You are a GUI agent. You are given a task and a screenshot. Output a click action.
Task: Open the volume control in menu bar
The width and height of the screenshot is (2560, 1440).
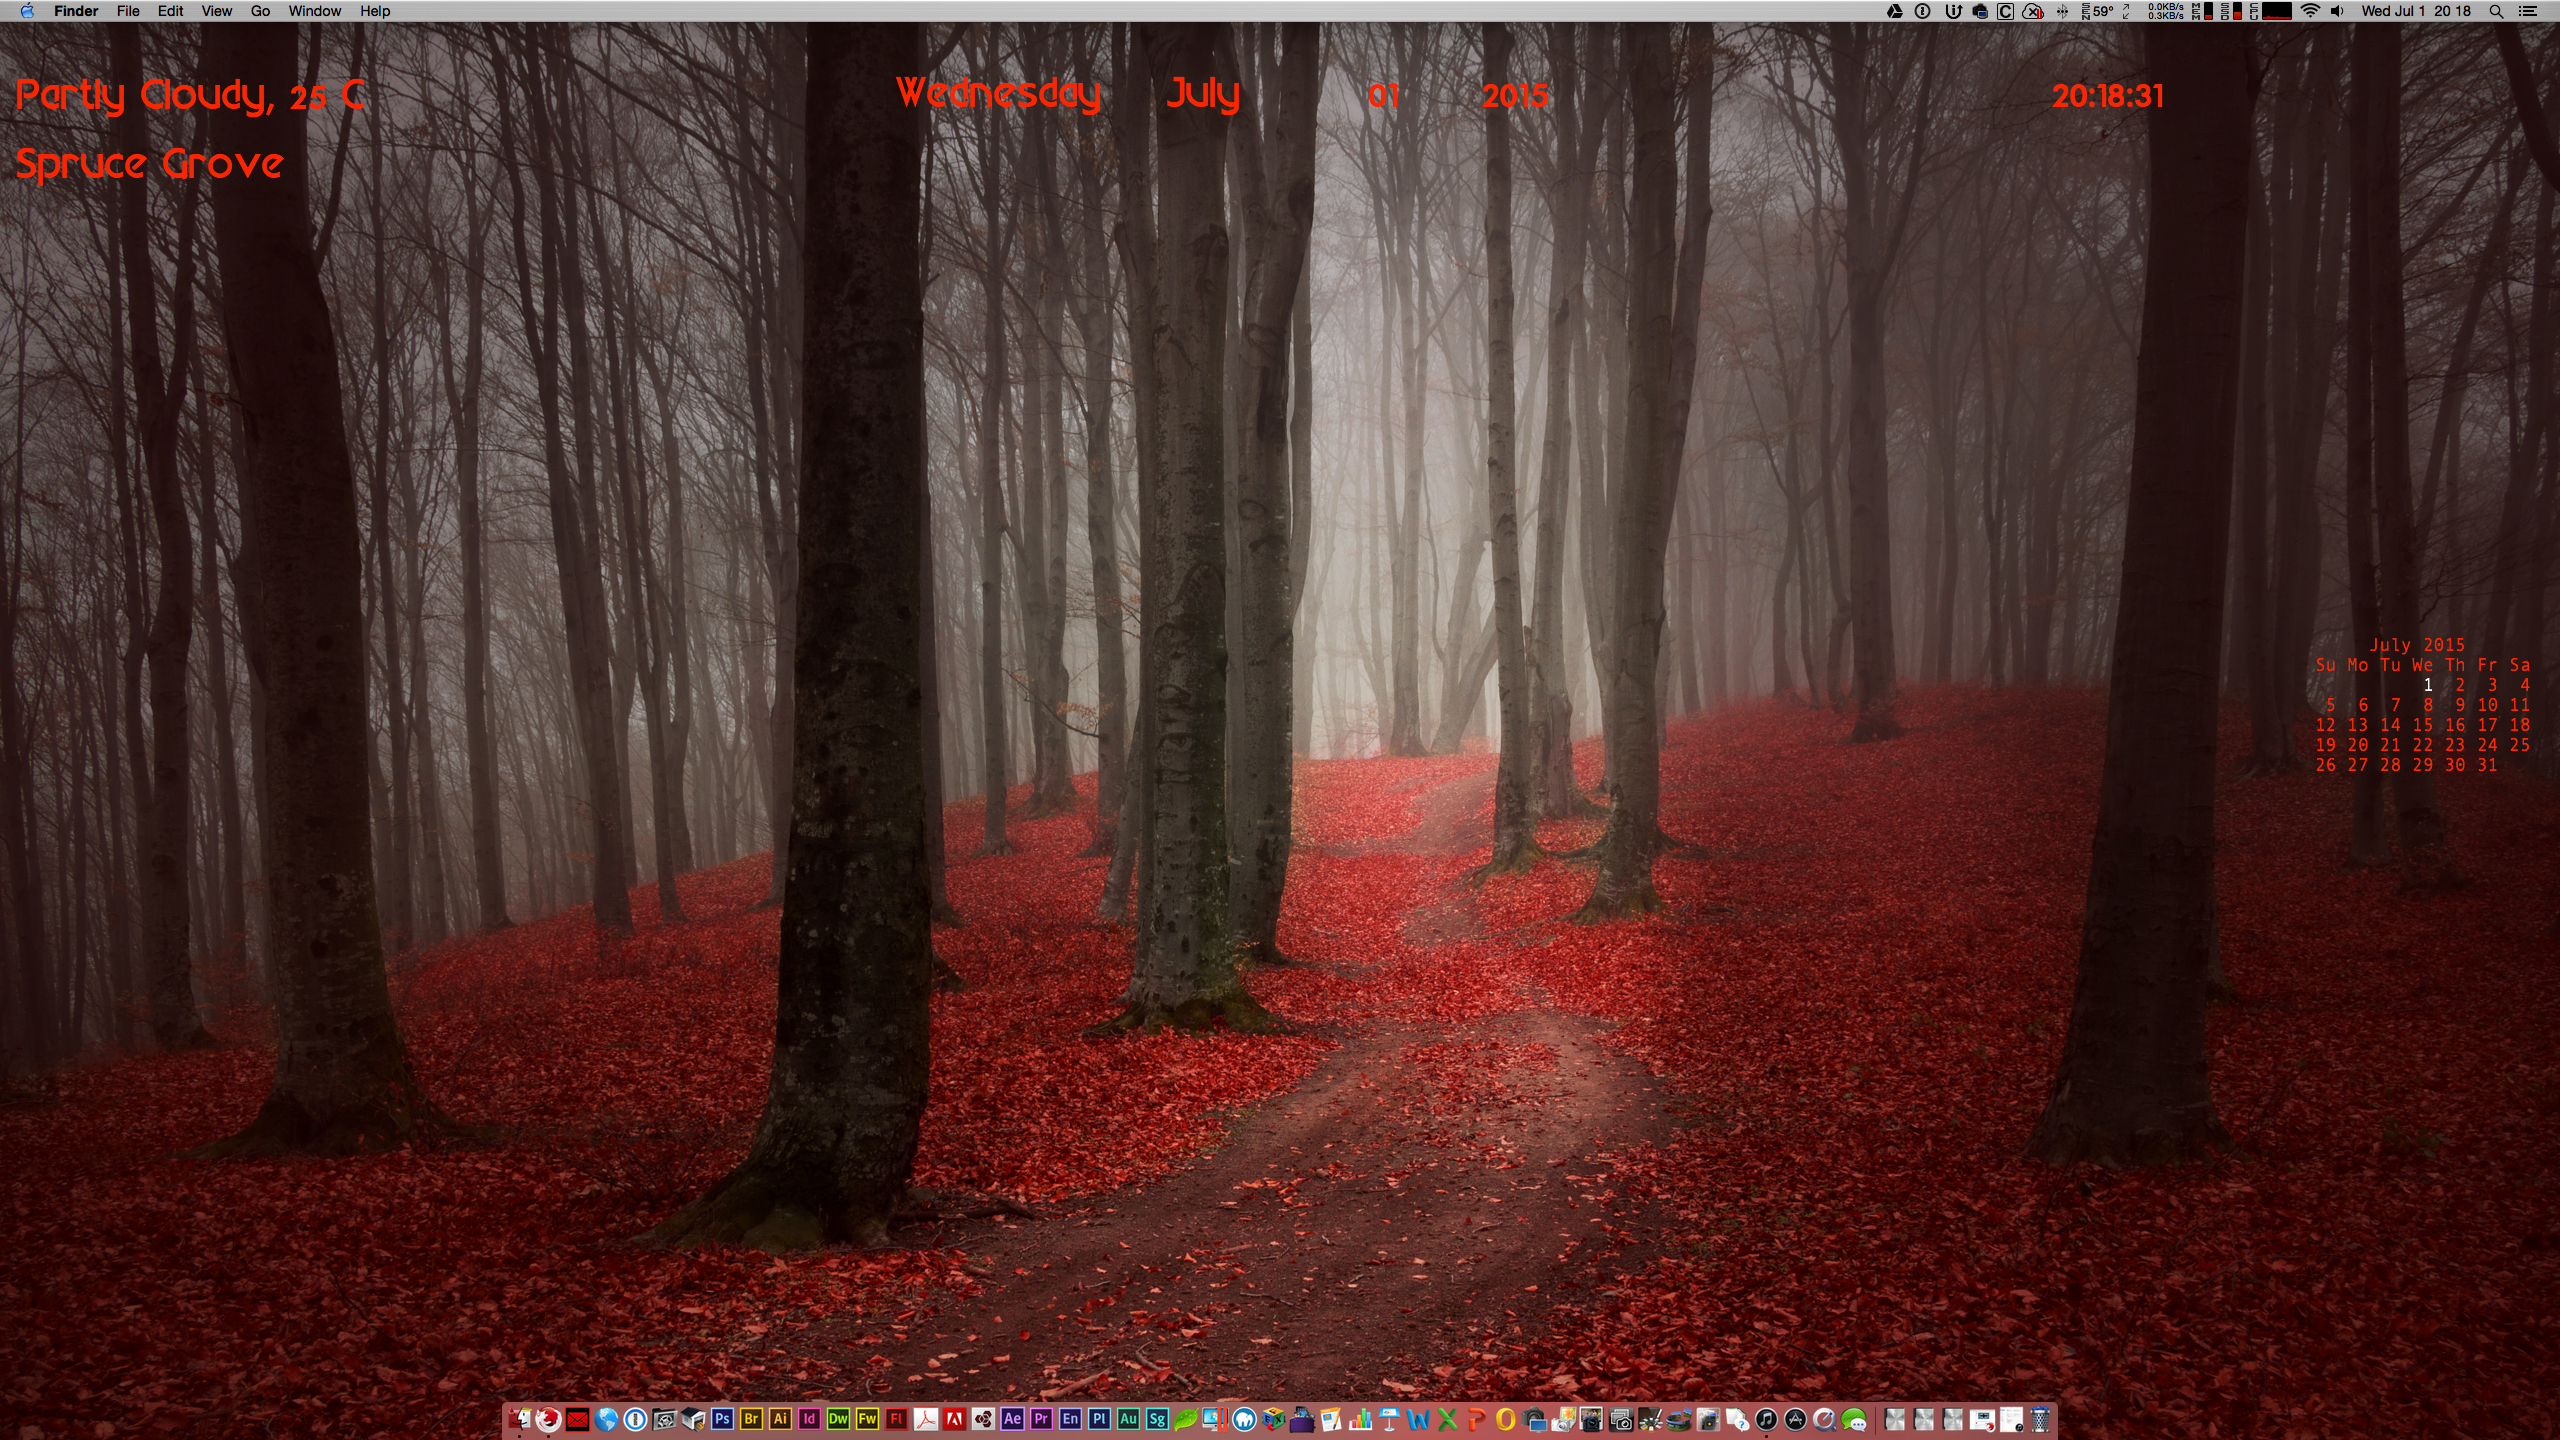point(2337,11)
